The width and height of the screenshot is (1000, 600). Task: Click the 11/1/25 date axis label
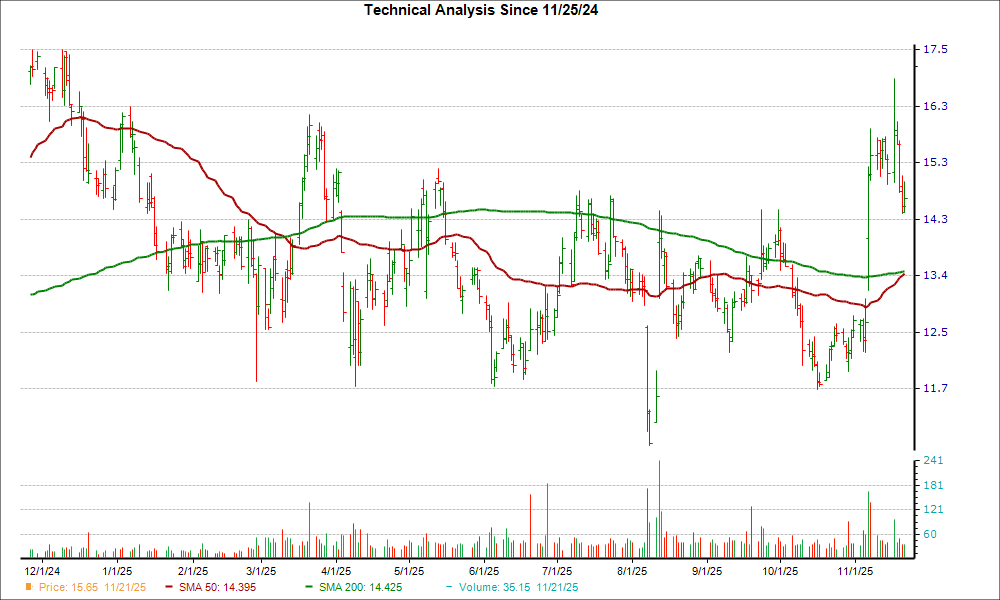[x=856, y=568]
